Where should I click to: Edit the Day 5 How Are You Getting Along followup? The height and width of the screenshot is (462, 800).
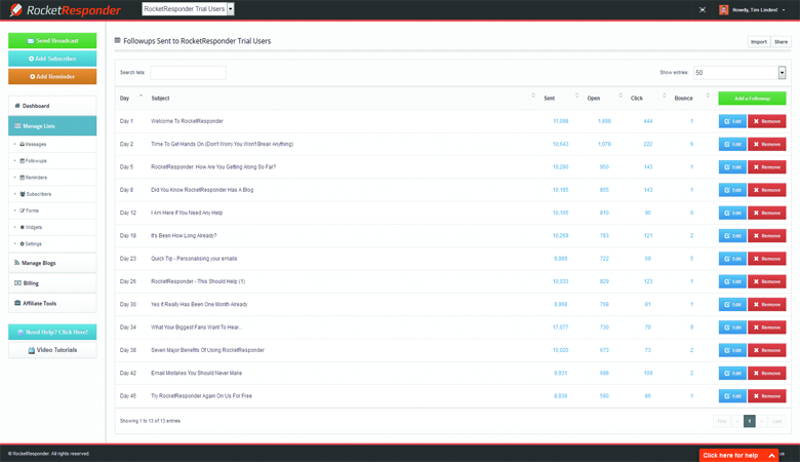(732, 167)
